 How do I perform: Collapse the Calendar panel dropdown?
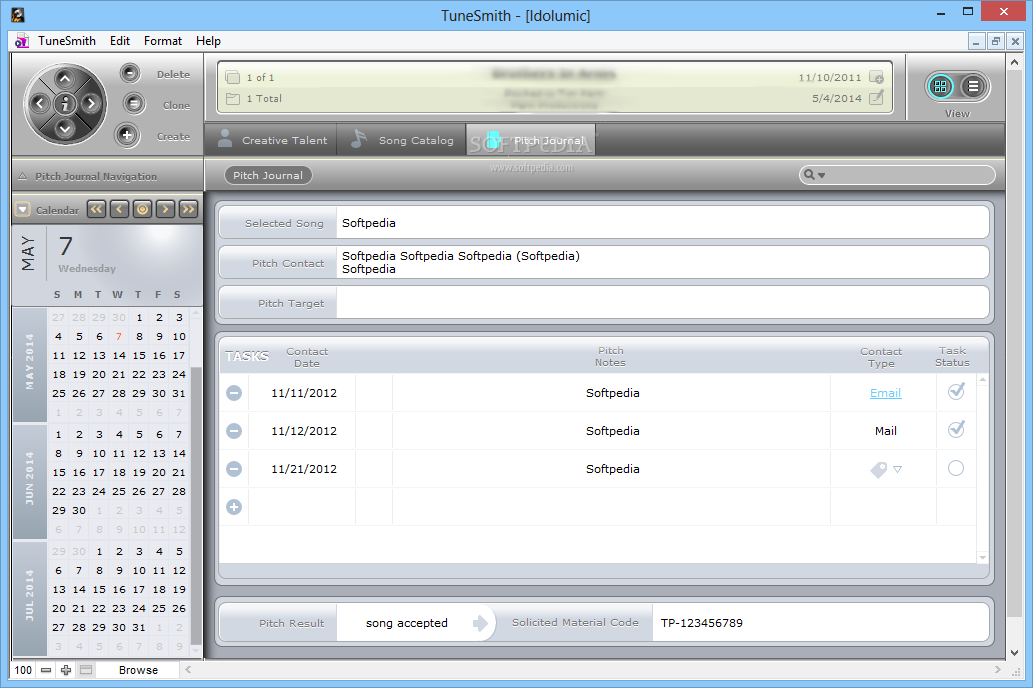coord(23,210)
